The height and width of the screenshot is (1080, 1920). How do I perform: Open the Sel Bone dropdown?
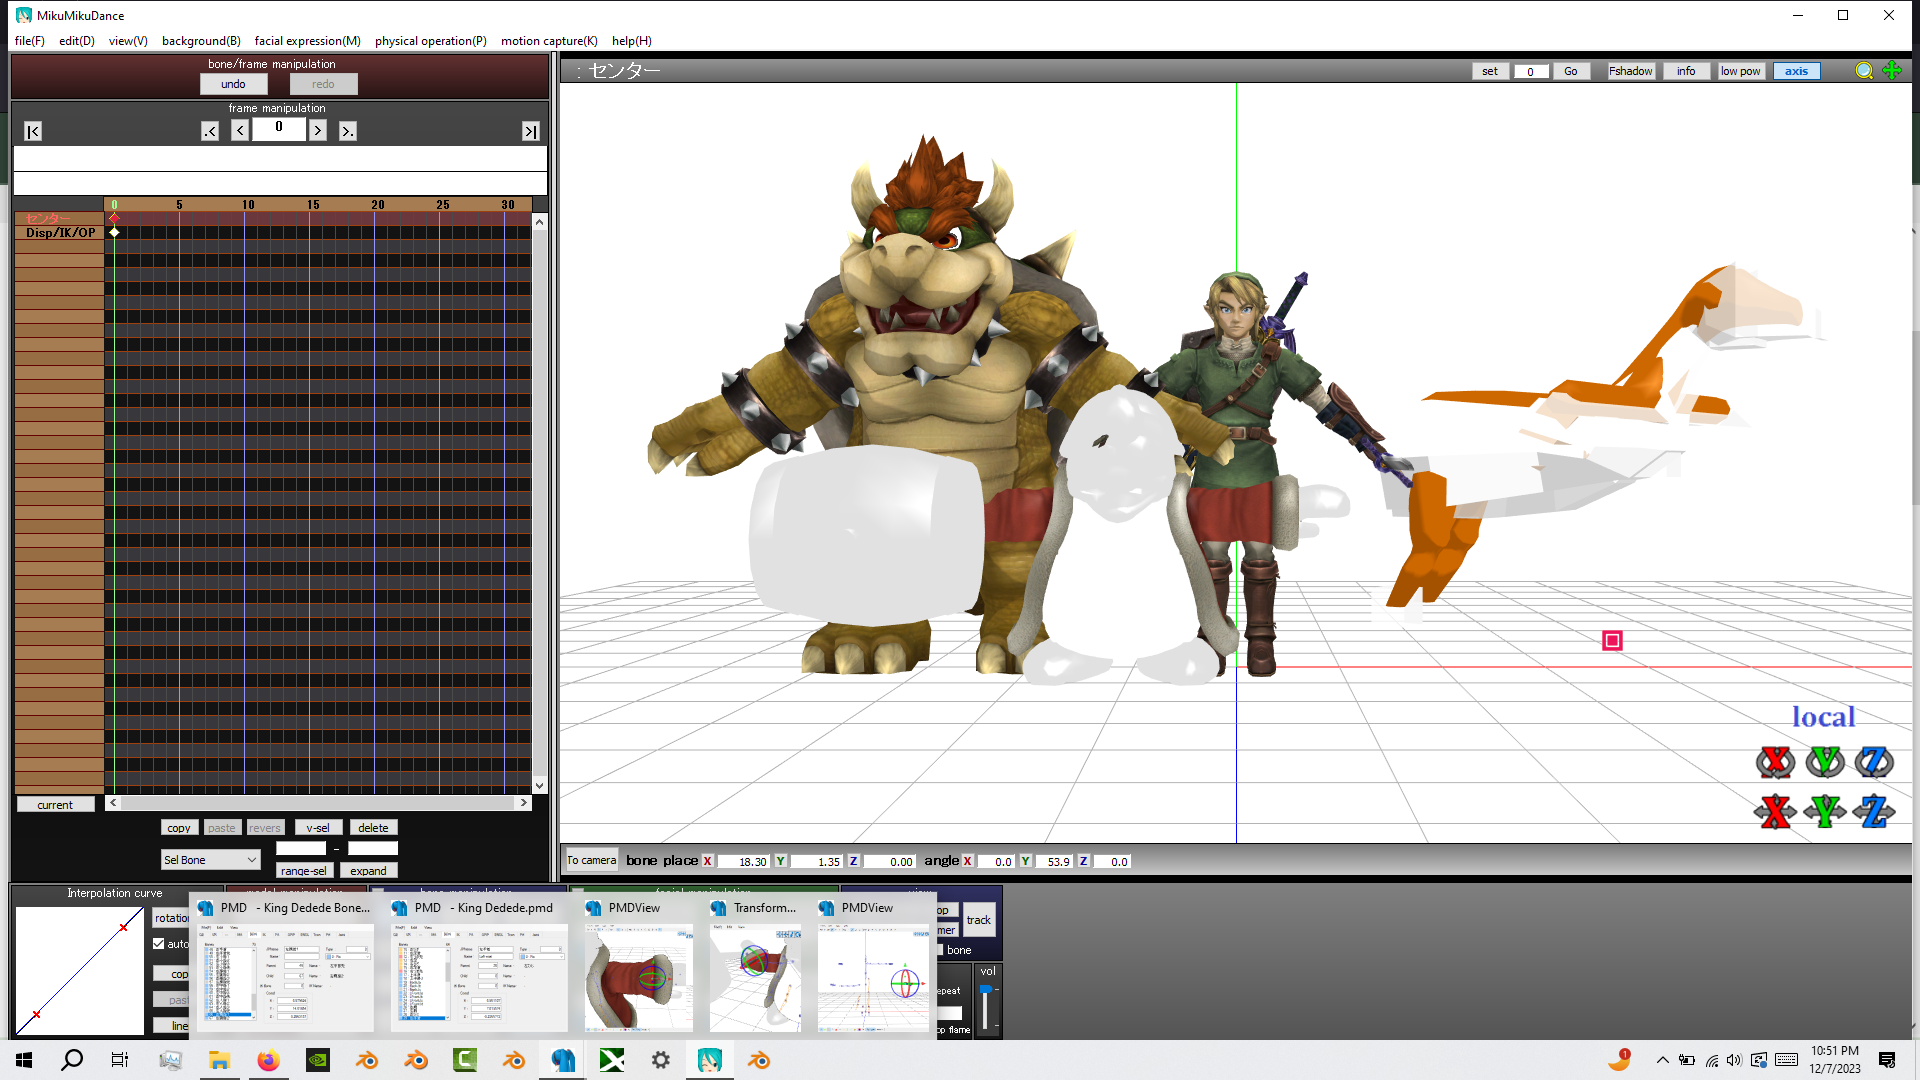(x=211, y=860)
